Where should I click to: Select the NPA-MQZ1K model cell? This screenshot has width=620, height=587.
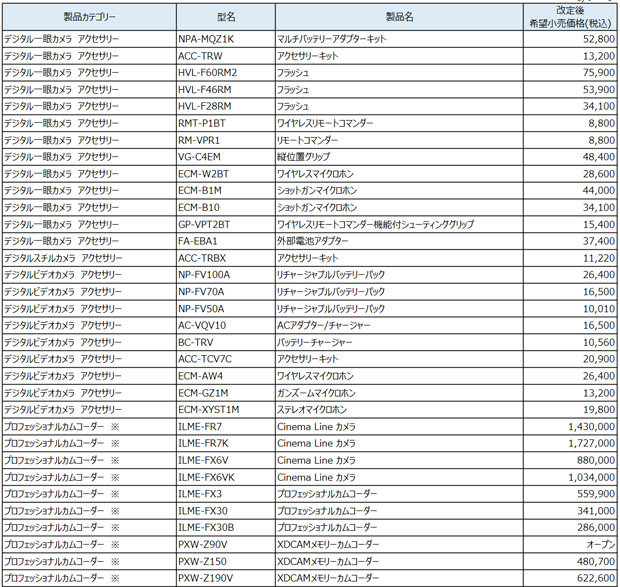click(x=226, y=39)
